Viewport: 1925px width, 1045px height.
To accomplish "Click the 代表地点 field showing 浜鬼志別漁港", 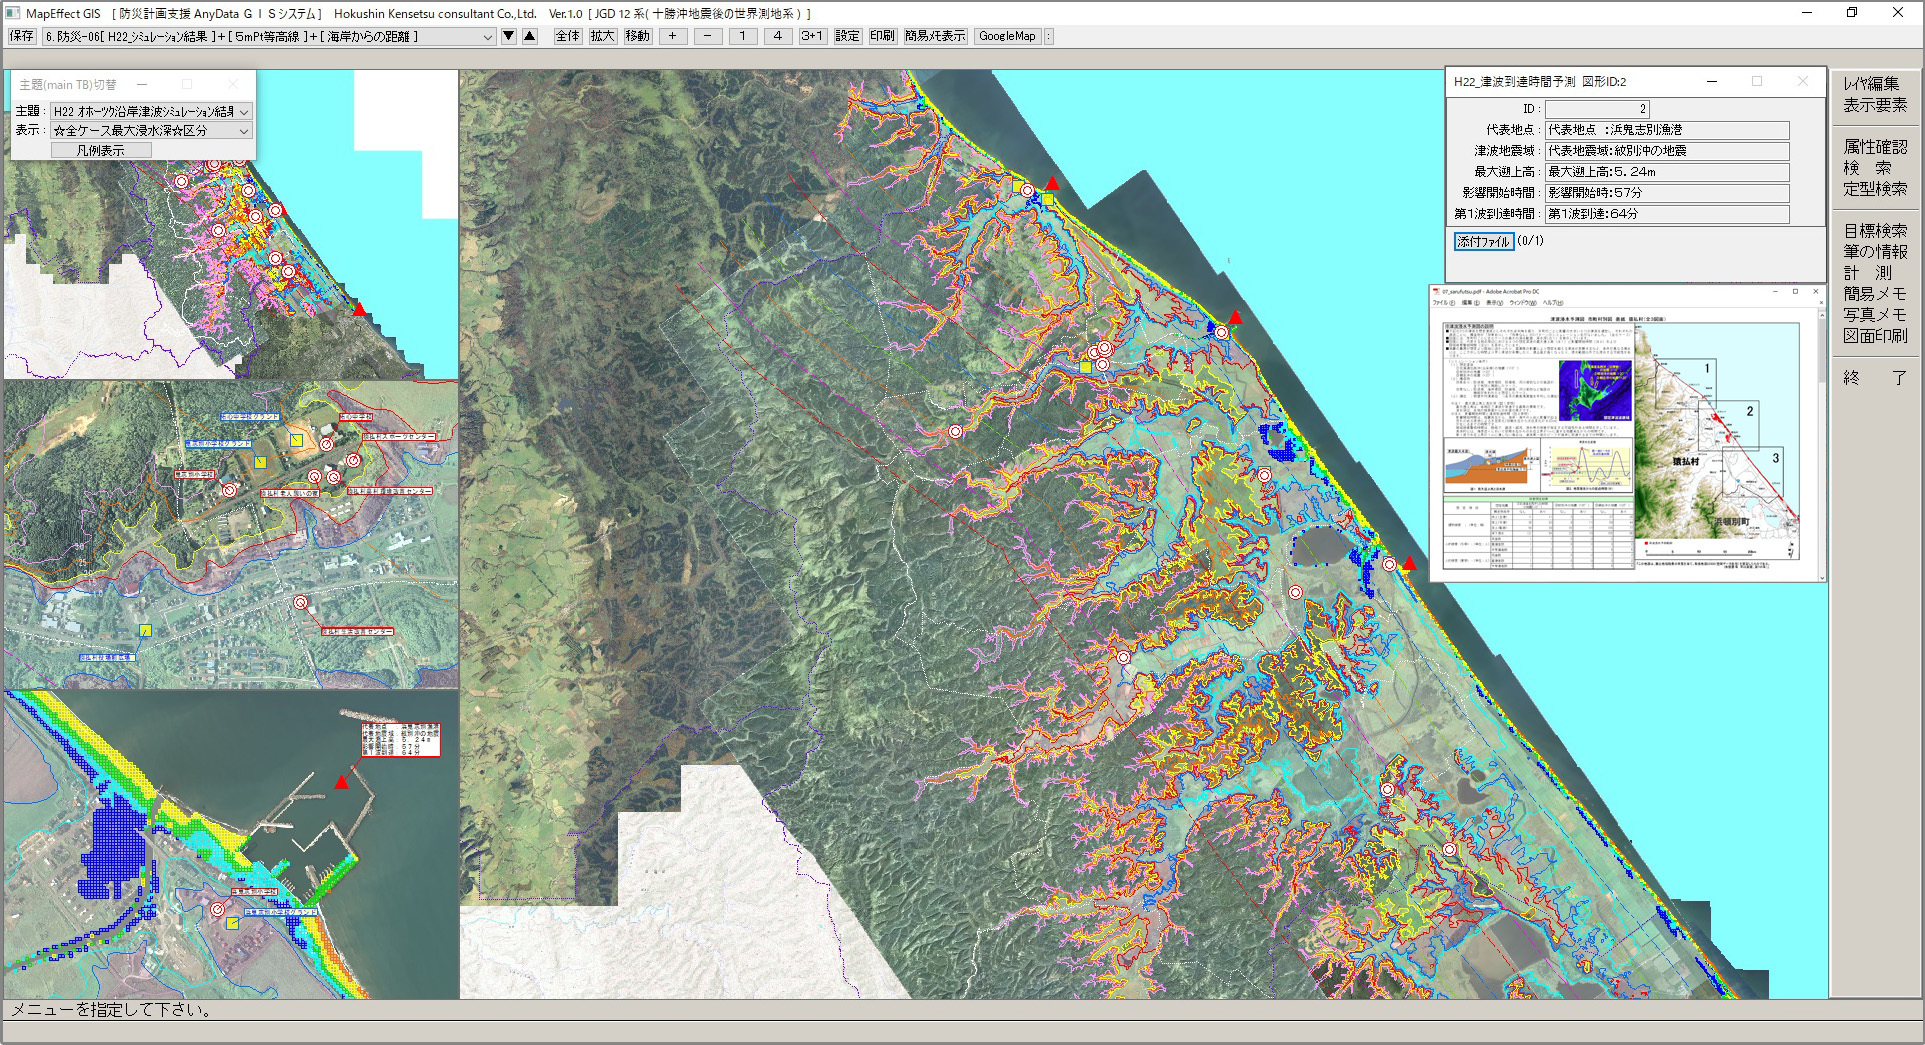I will click(1666, 130).
